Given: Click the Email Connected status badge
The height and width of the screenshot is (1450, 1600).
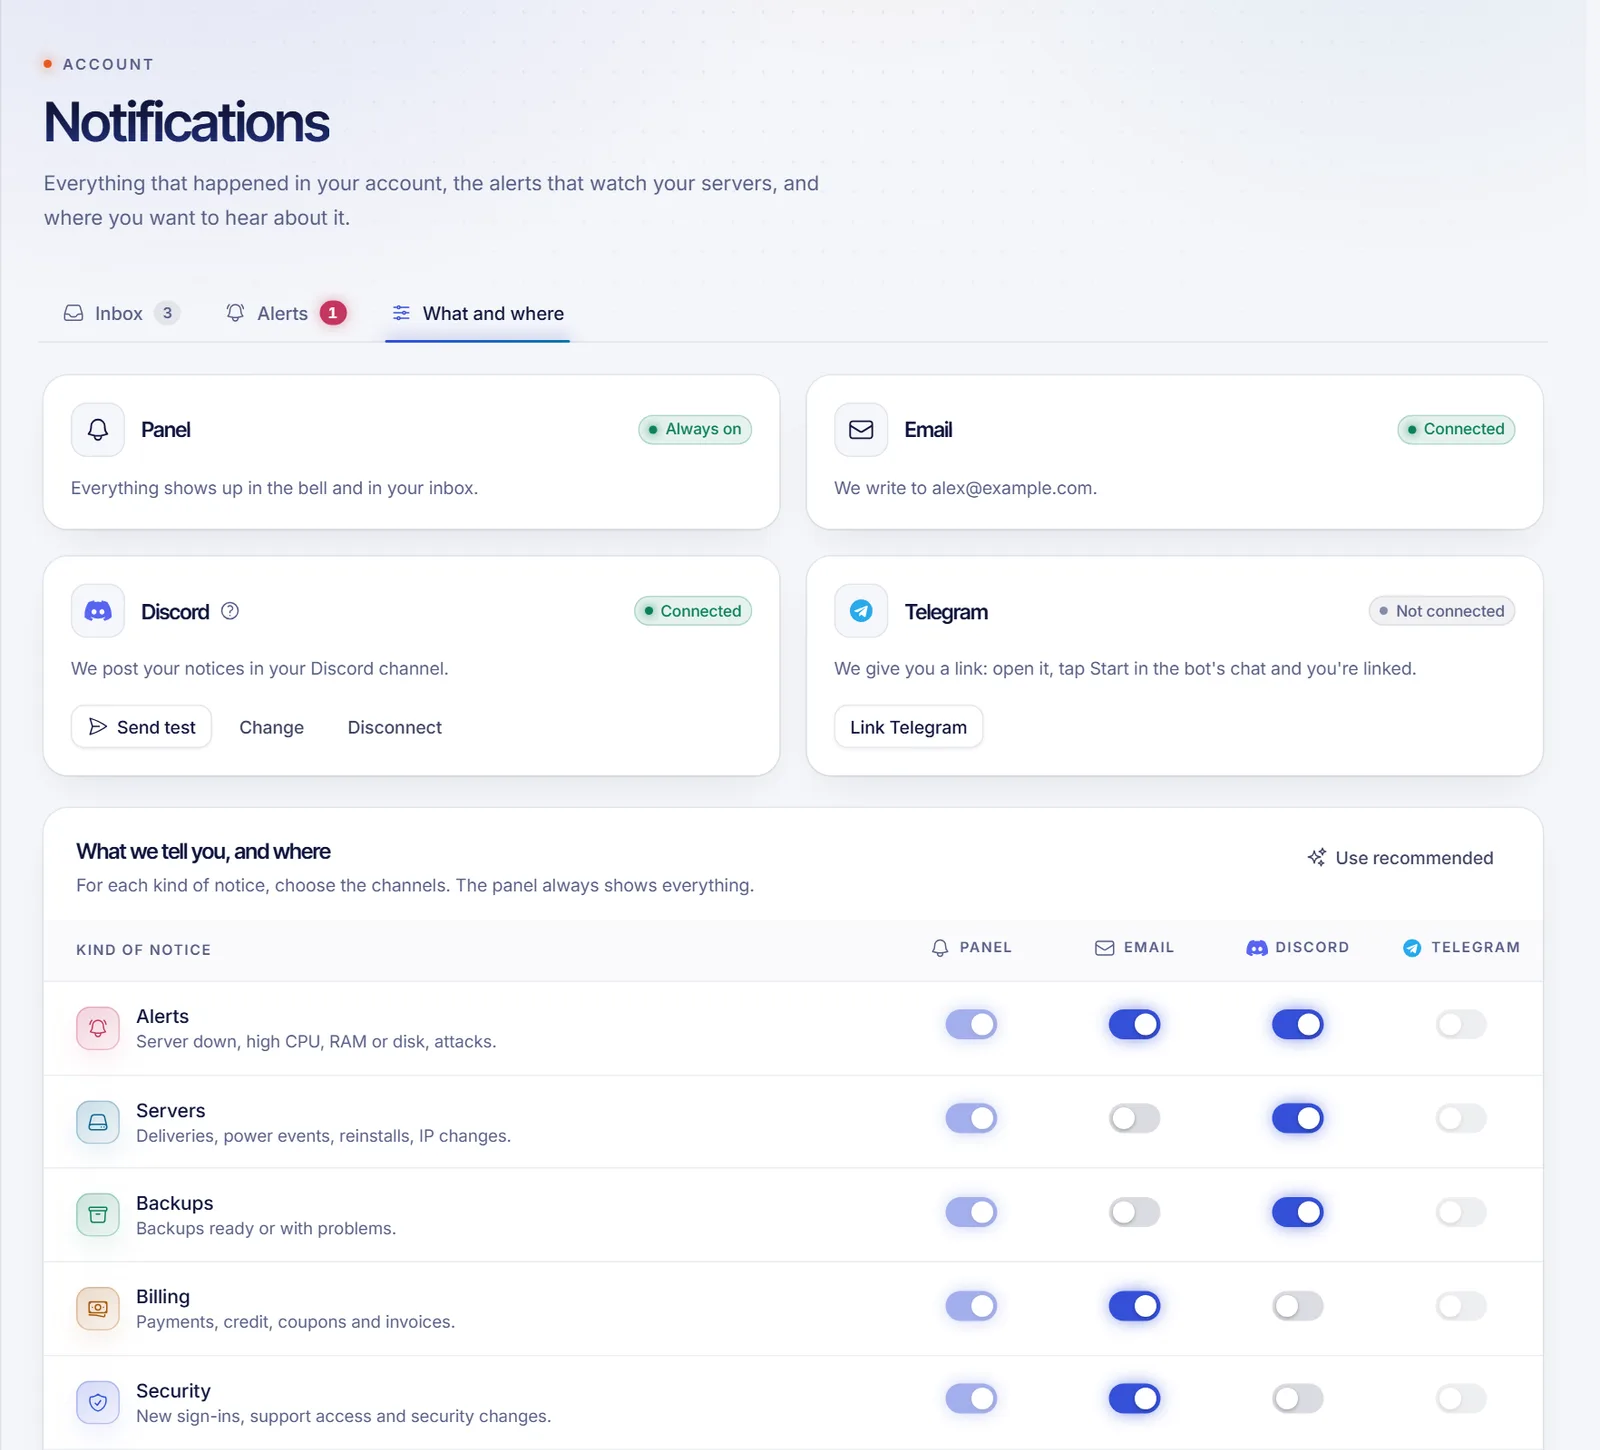Looking at the screenshot, I should click(x=1456, y=429).
